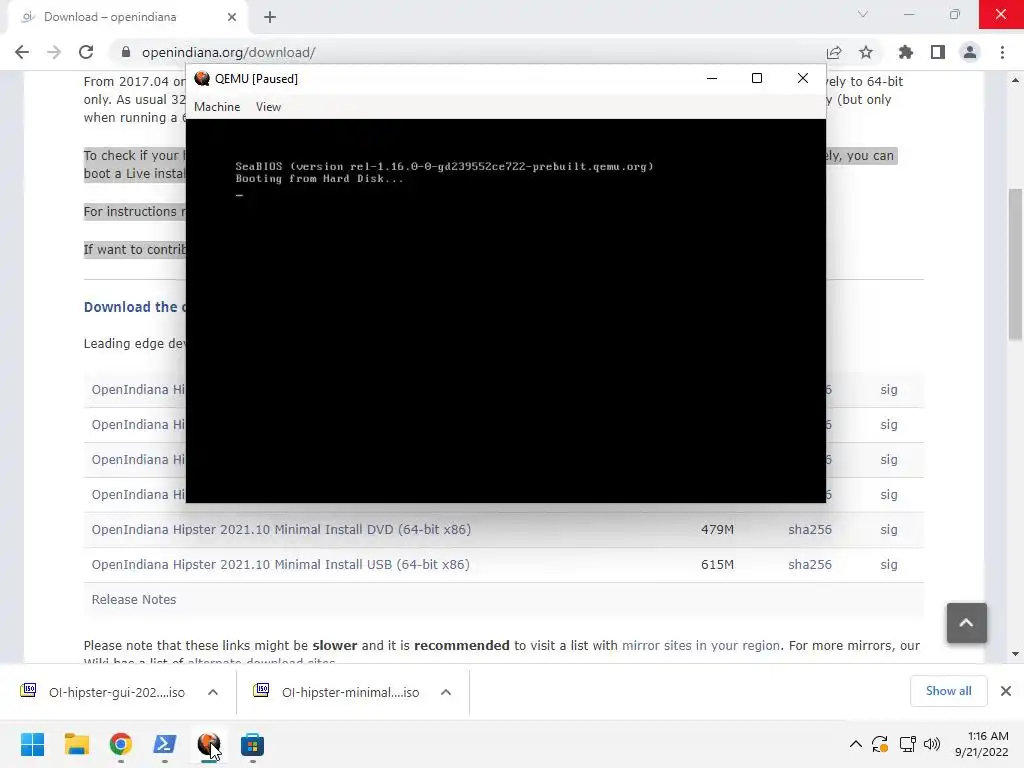This screenshot has height=768, width=1024.
Task: Open network status tray icon
Action: coord(907,744)
